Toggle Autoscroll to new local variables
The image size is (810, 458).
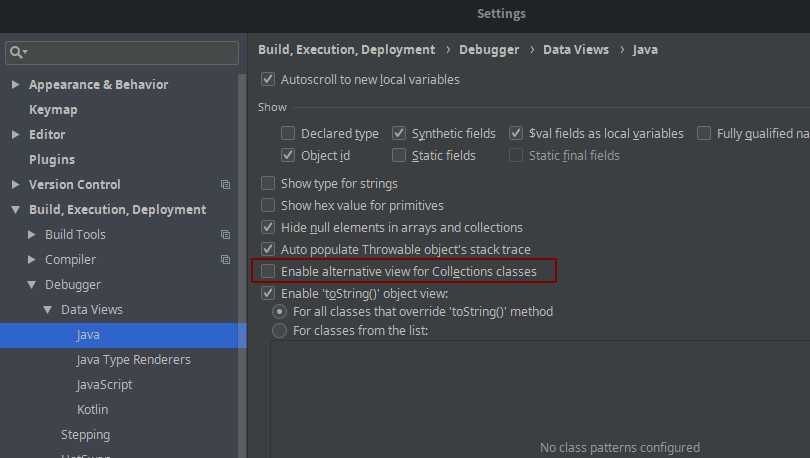268,79
